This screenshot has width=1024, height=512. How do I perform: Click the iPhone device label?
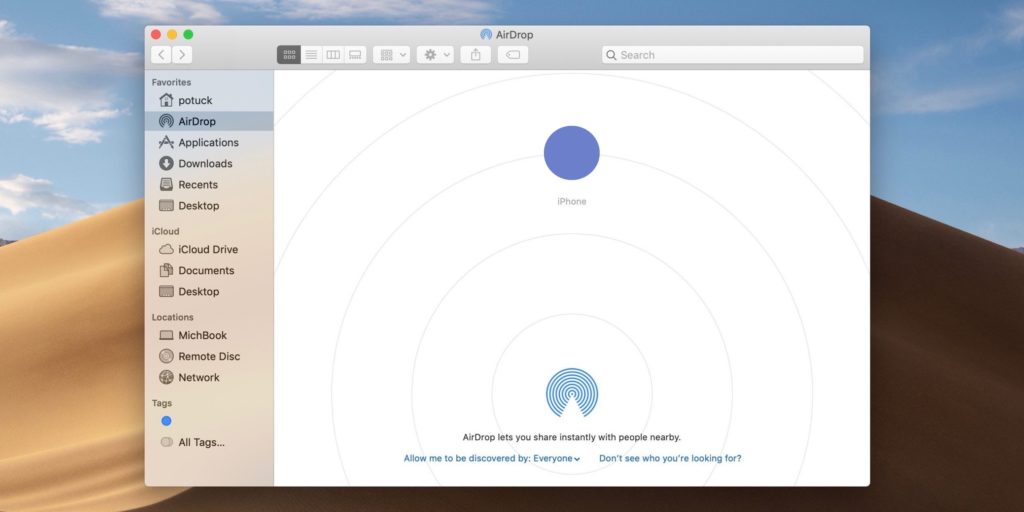pyautogui.click(x=571, y=202)
